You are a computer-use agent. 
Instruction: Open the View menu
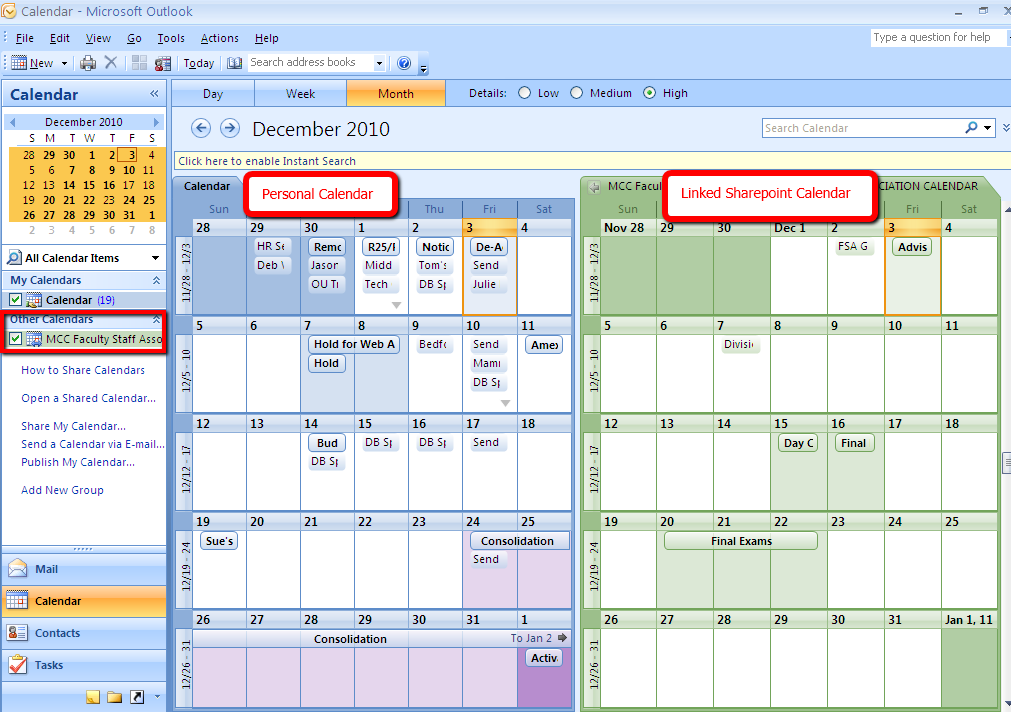click(98, 38)
